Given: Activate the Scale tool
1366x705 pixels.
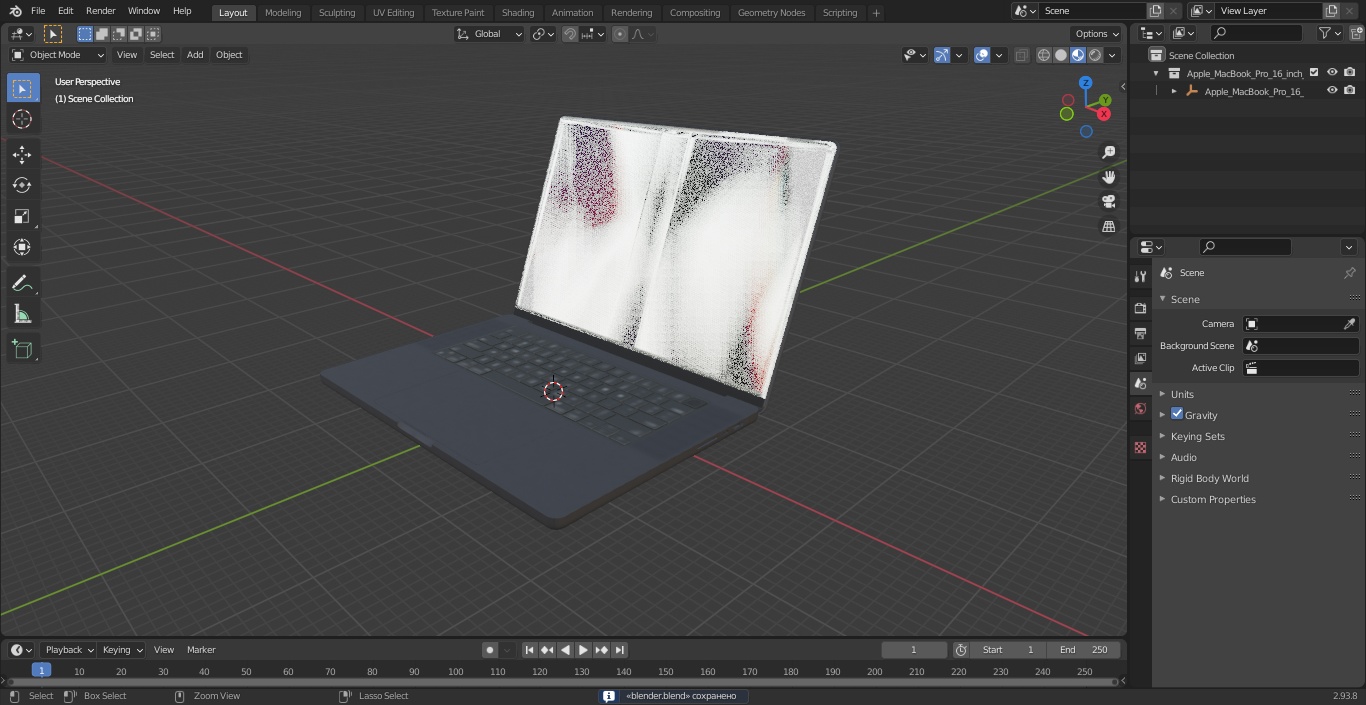Looking at the screenshot, I should [22, 216].
